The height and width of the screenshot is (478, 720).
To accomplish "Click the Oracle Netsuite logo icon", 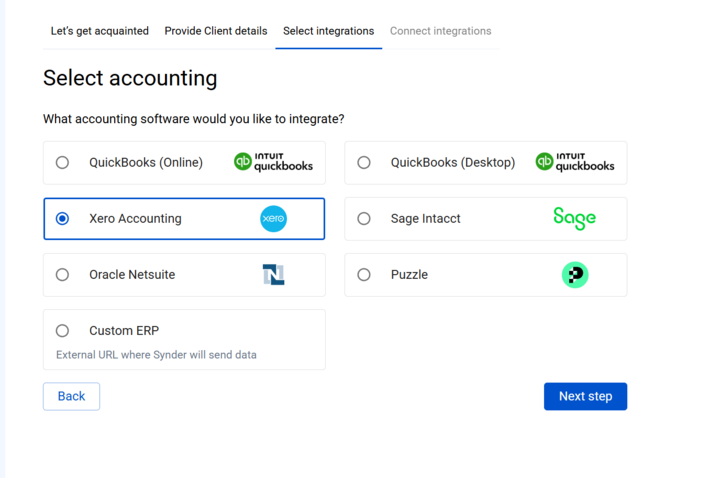I will [x=273, y=274].
